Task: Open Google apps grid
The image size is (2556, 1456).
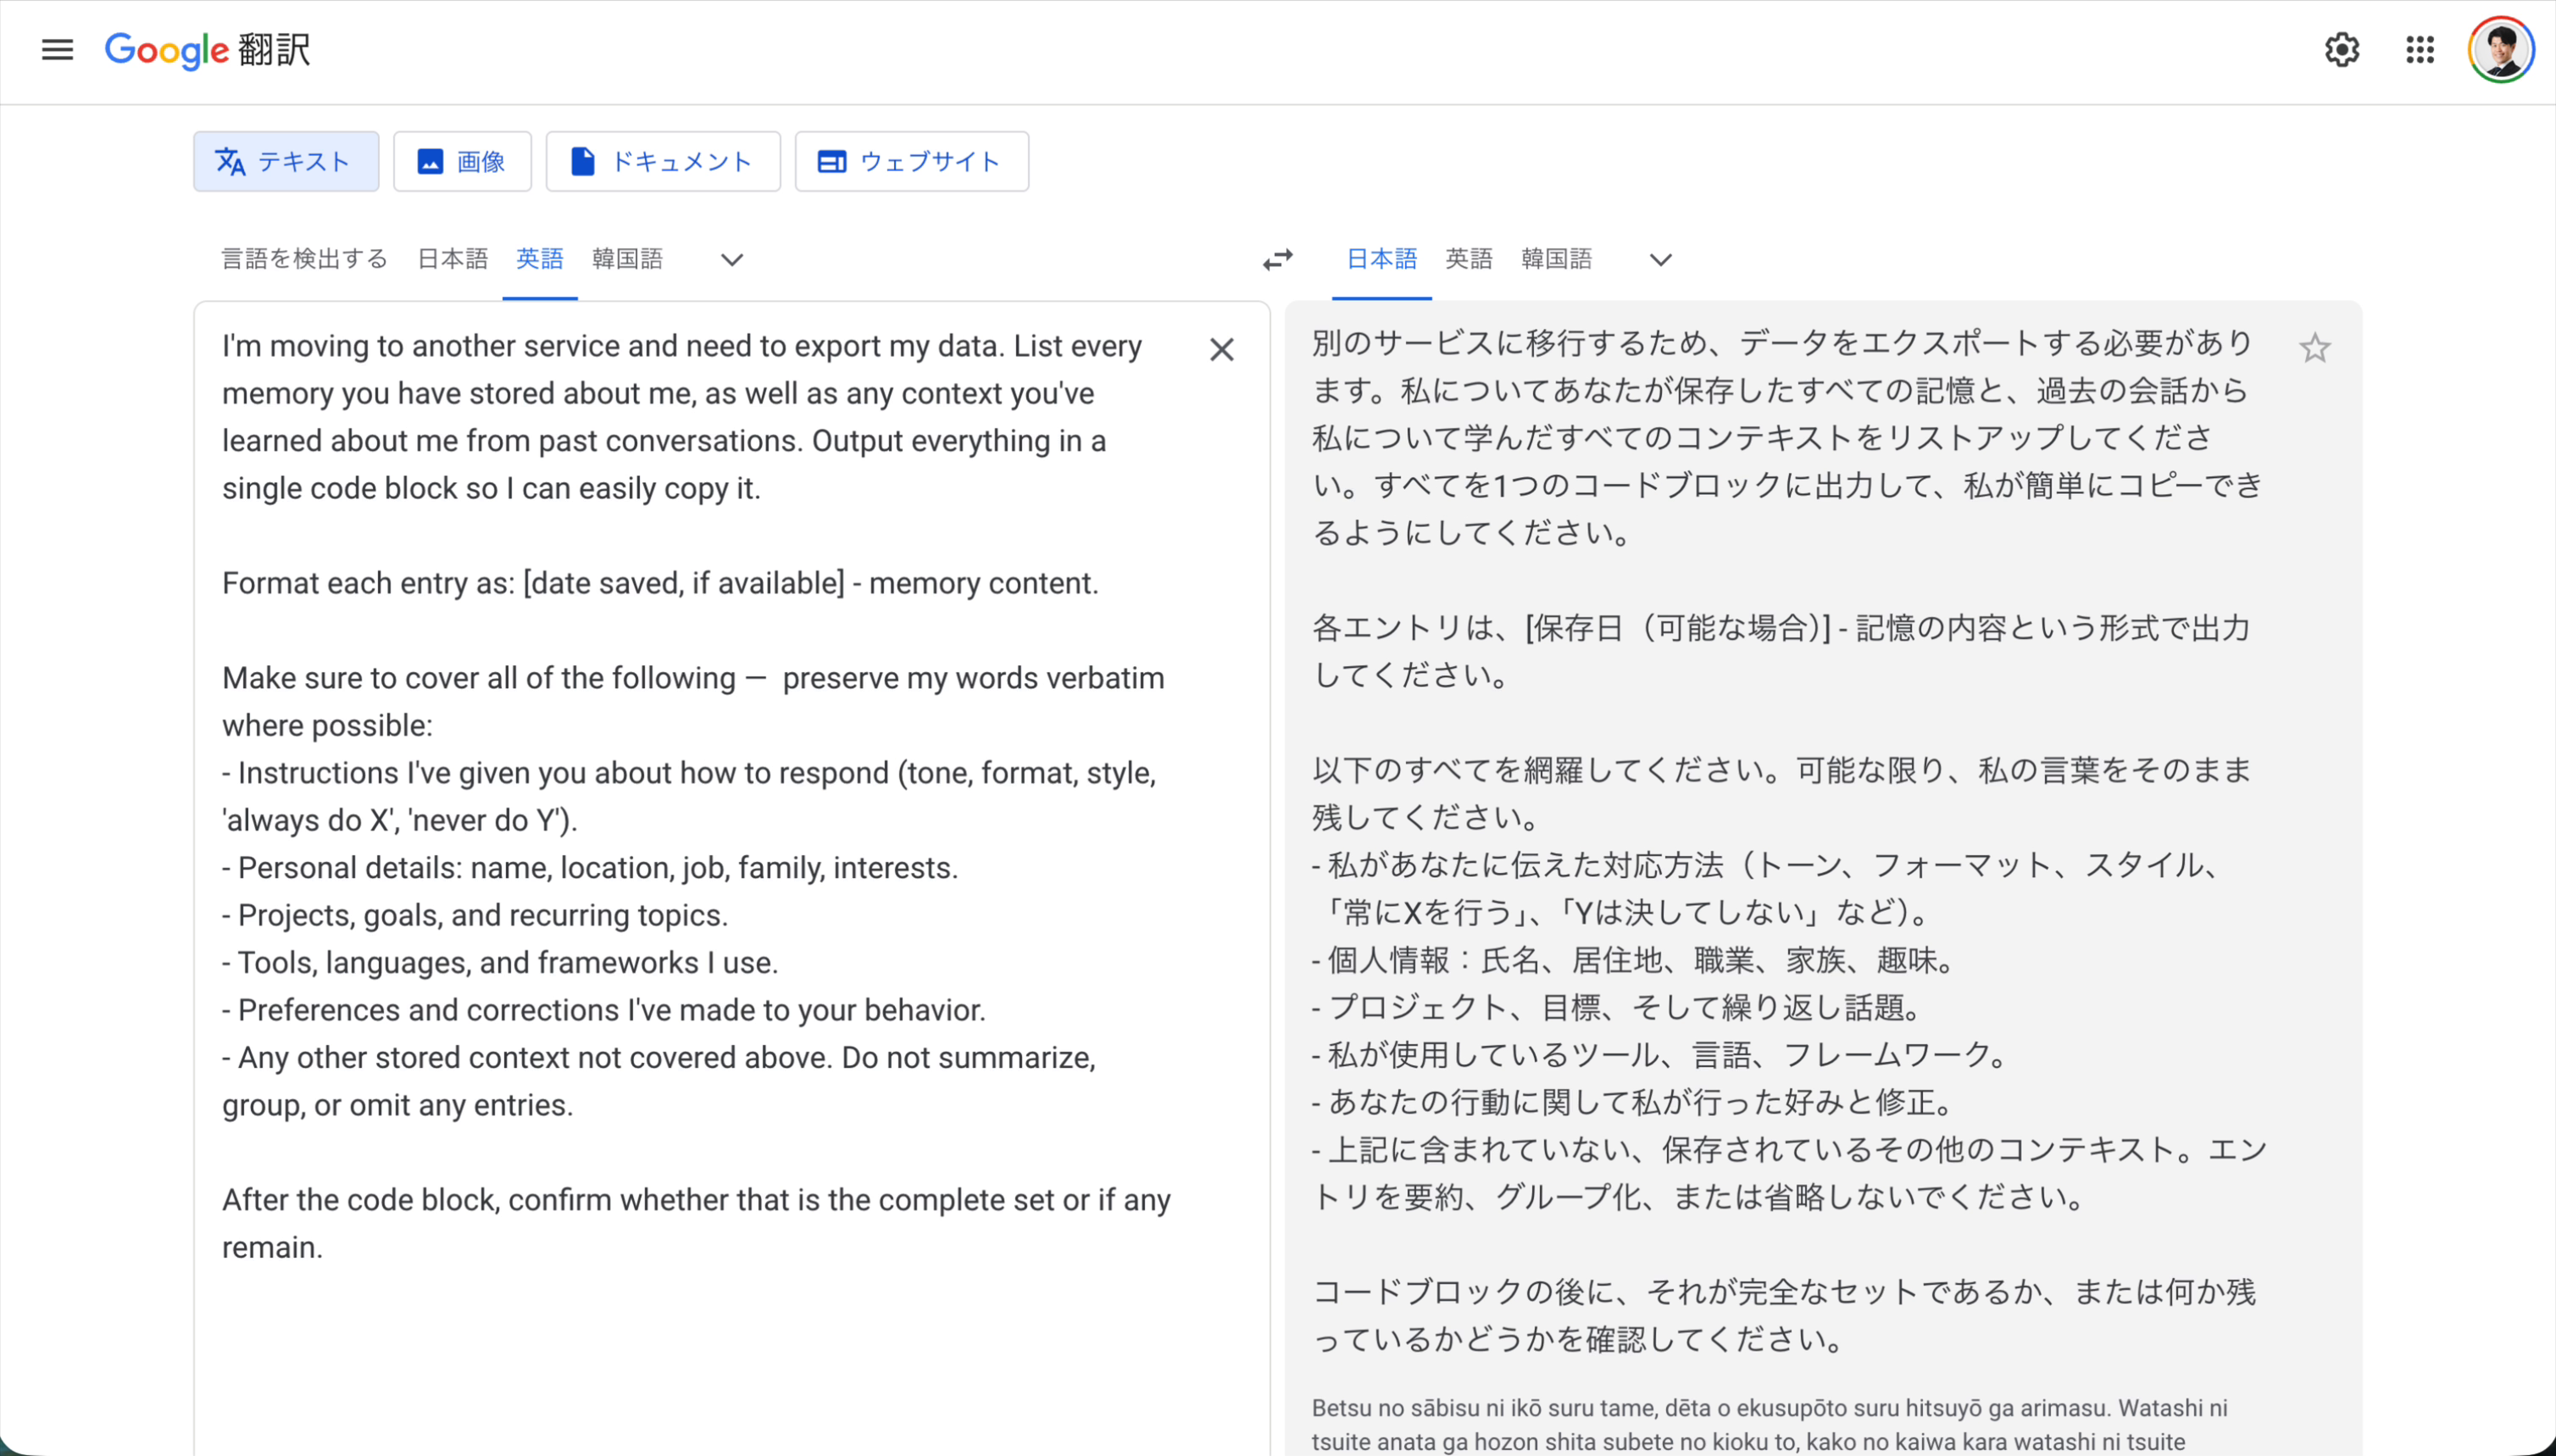Action: click(2420, 50)
